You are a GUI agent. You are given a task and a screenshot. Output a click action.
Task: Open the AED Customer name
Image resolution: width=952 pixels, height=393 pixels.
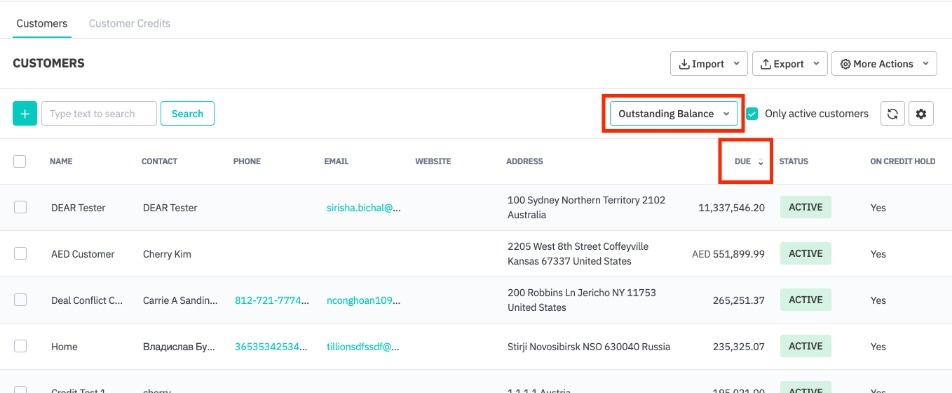tap(83, 254)
